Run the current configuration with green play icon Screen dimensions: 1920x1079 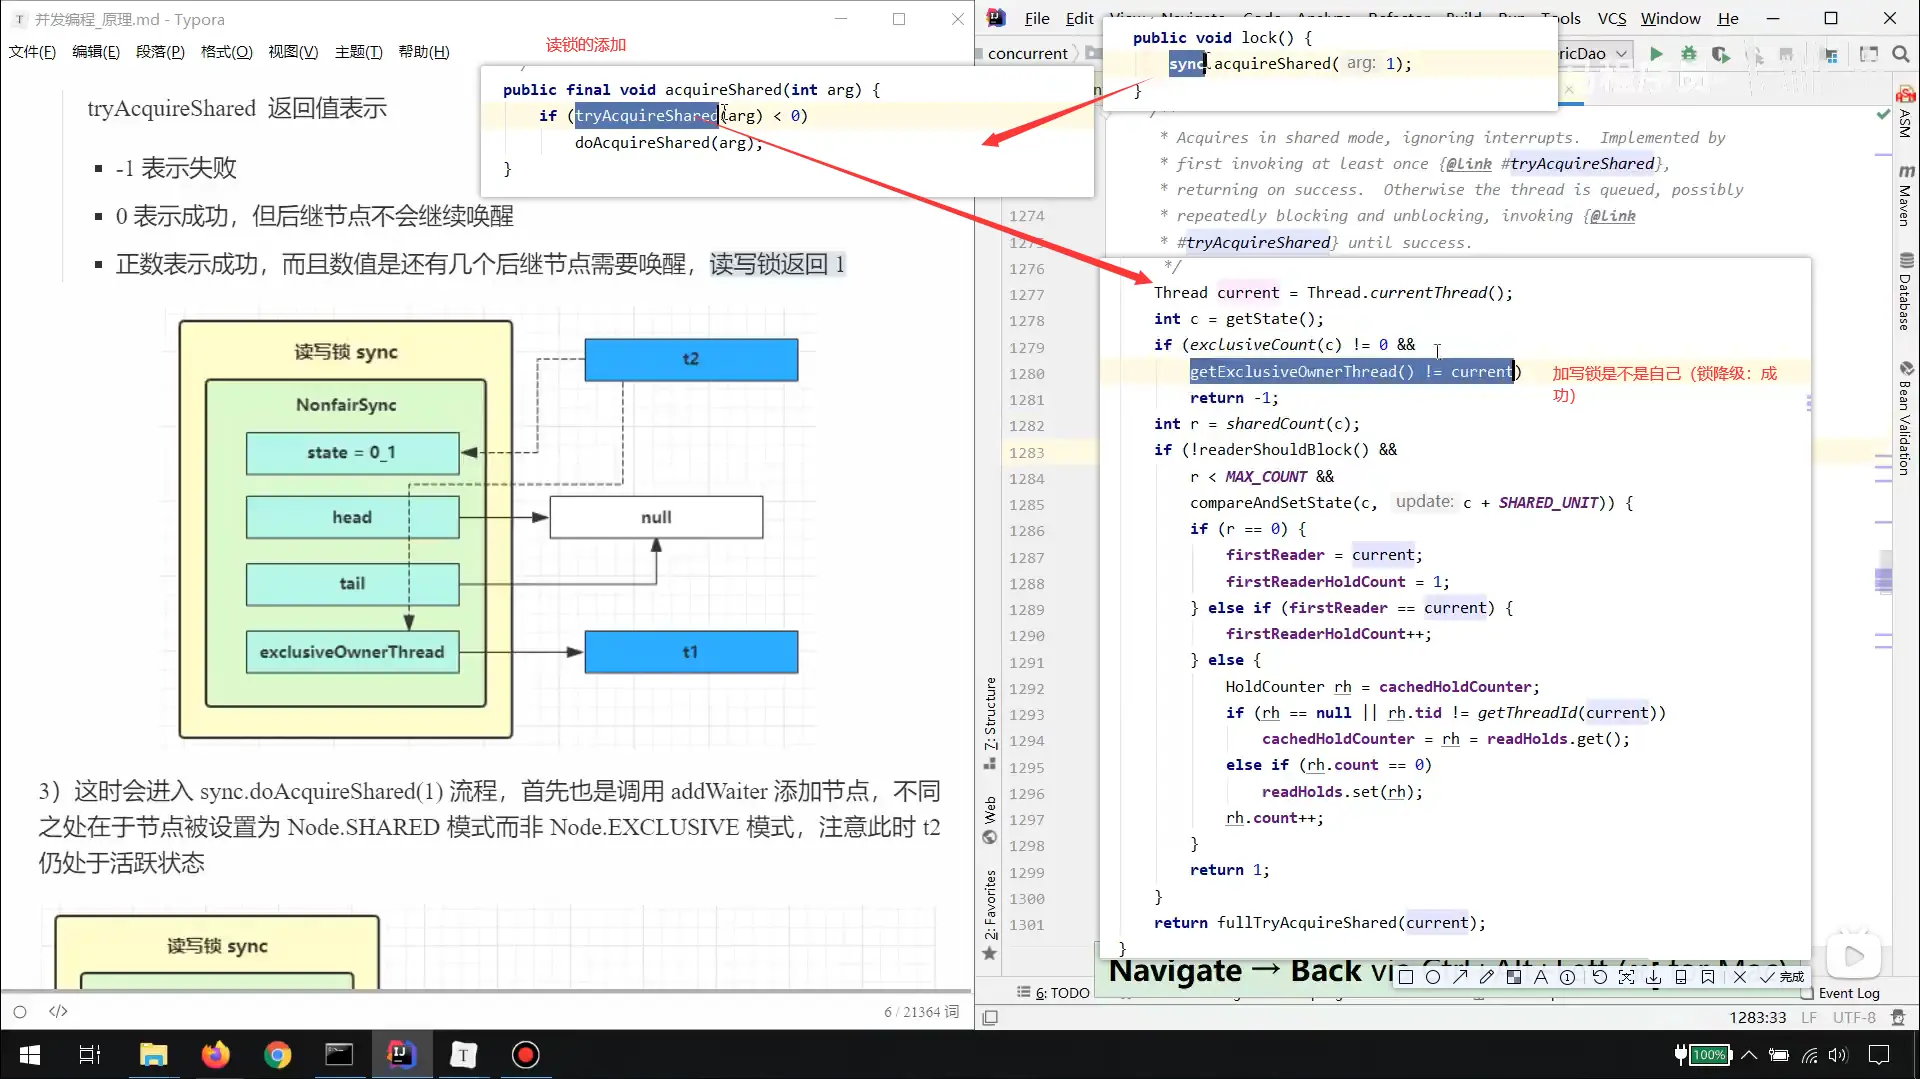point(1656,54)
